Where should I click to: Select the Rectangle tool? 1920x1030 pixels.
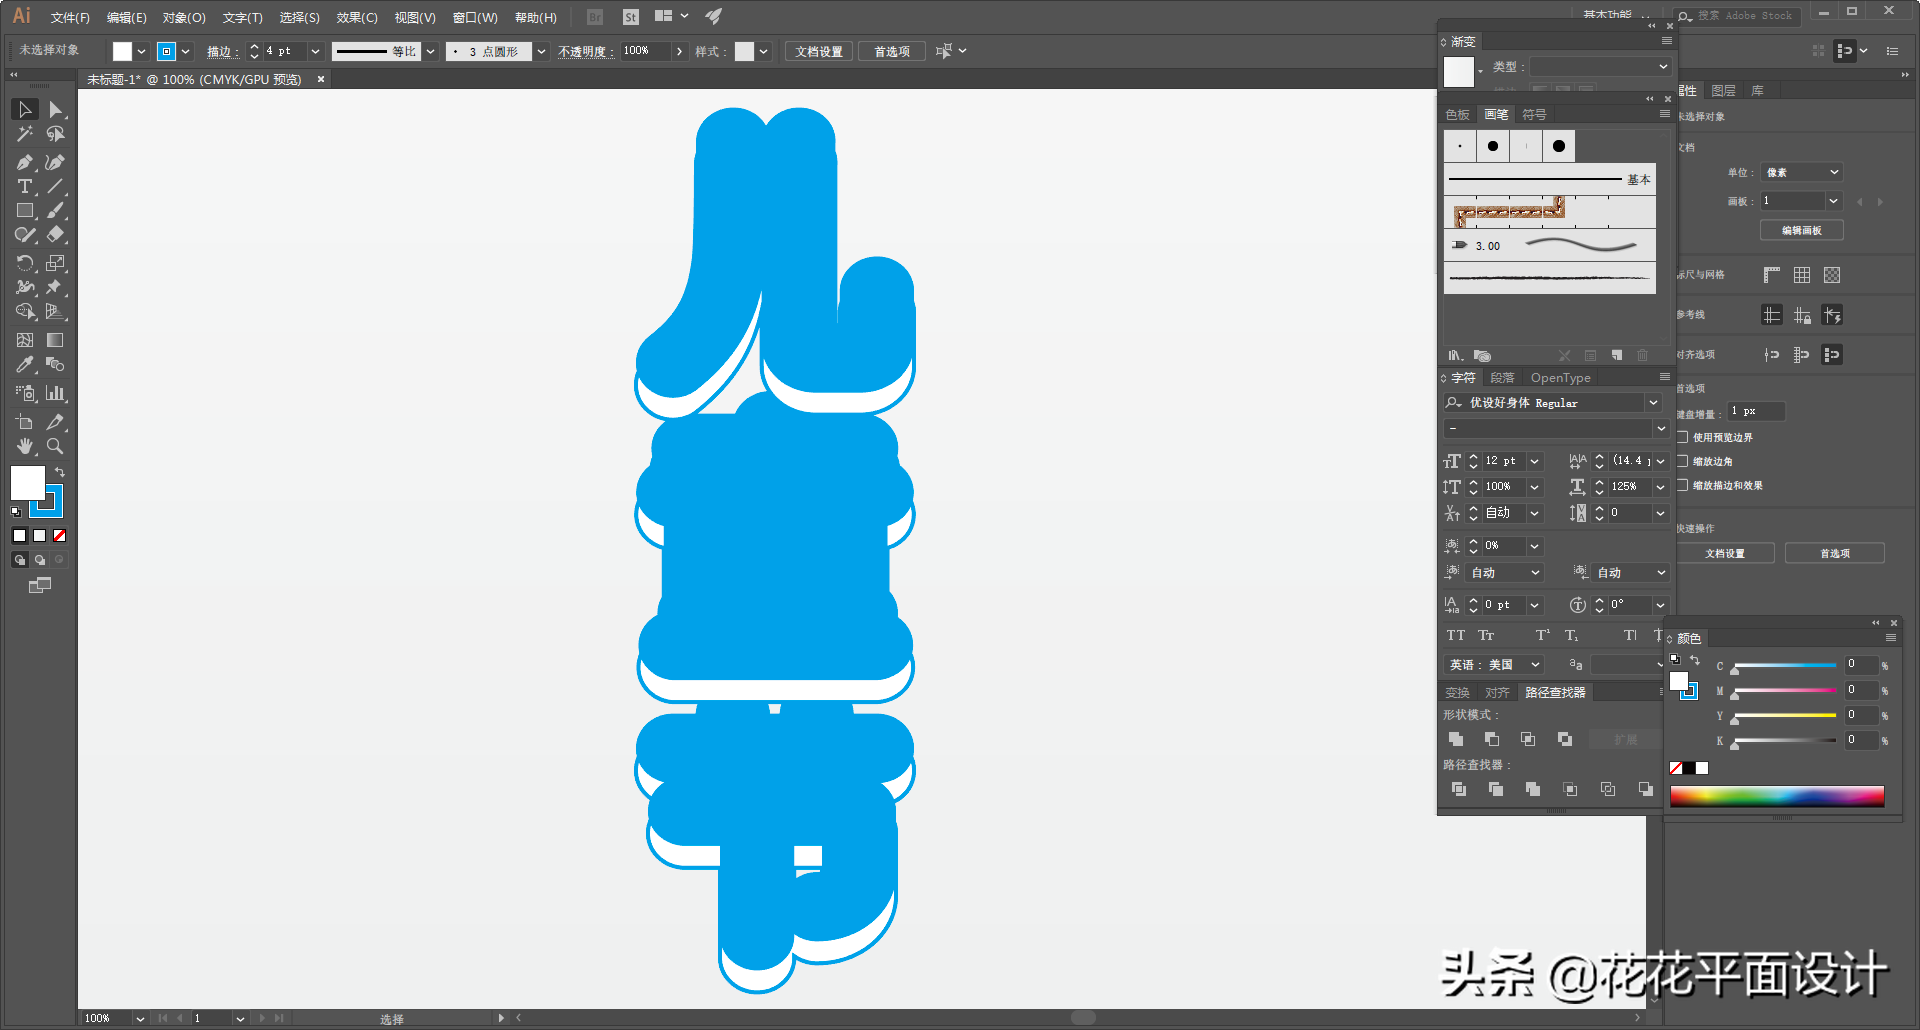tap(25, 211)
